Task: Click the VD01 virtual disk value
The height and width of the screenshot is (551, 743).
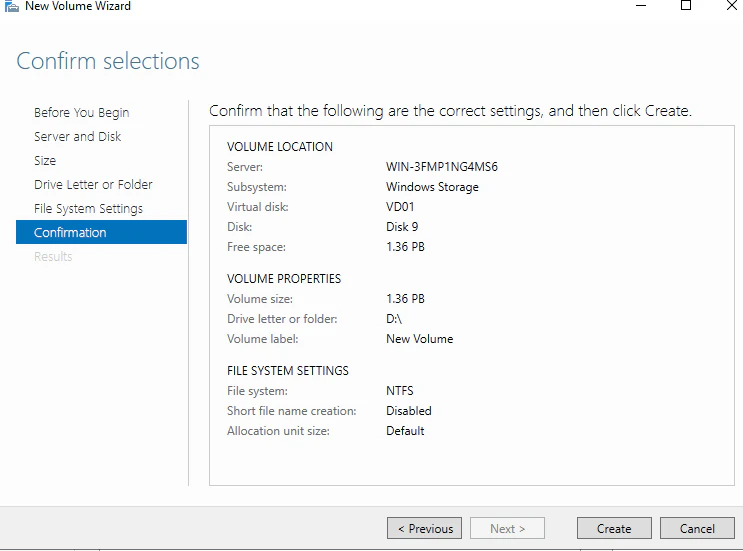Action: [400, 207]
